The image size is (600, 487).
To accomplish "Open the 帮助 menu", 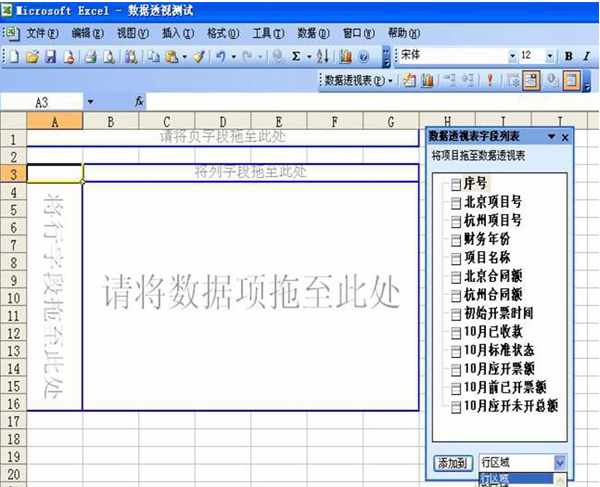I will (x=404, y=34).
